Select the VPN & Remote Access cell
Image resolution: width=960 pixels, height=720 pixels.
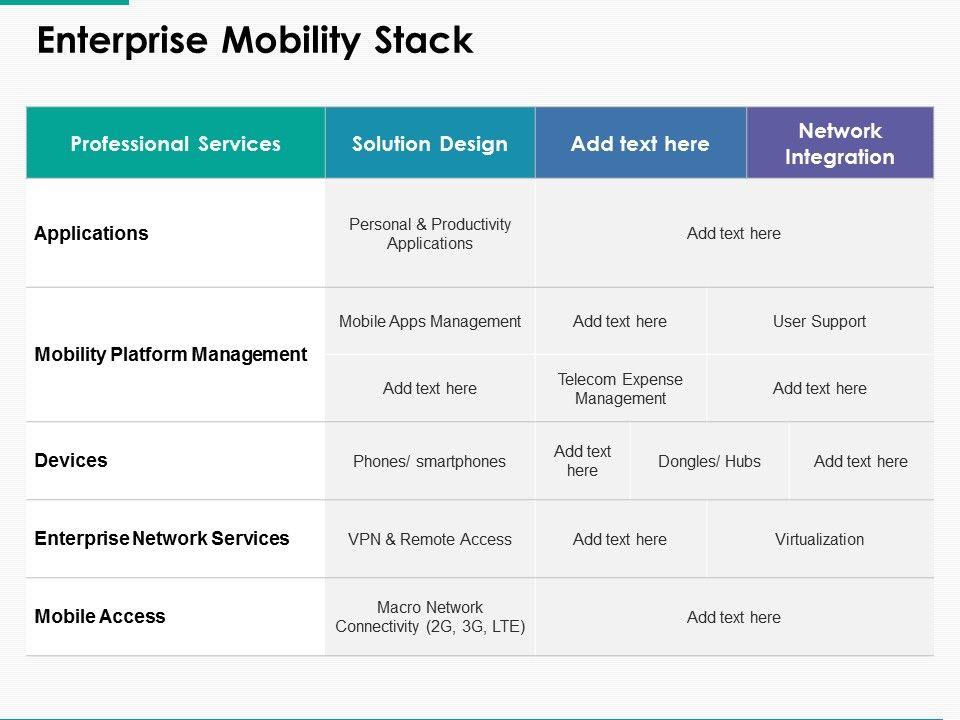[430, 539]
